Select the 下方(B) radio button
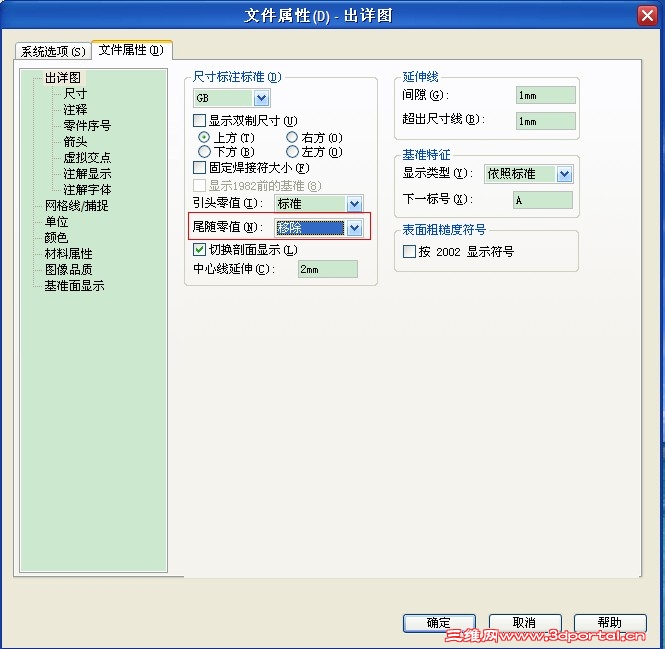 coord(204,151)
